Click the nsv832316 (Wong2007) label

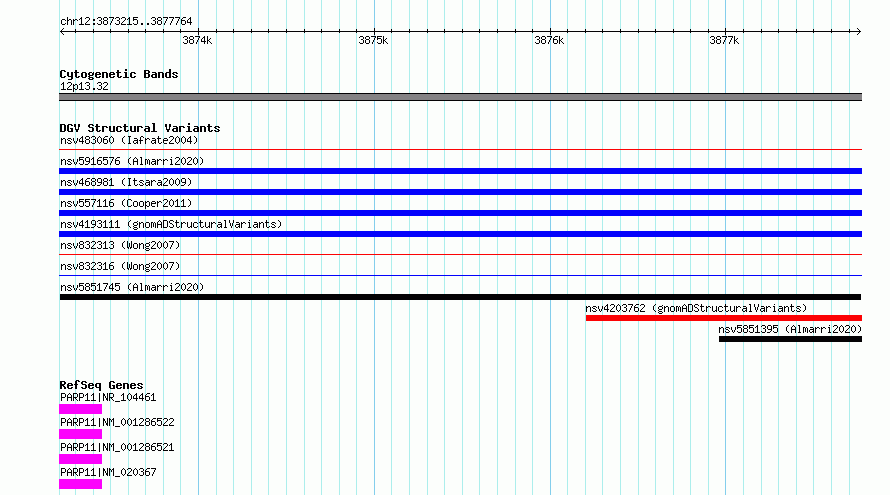(120, 266)
